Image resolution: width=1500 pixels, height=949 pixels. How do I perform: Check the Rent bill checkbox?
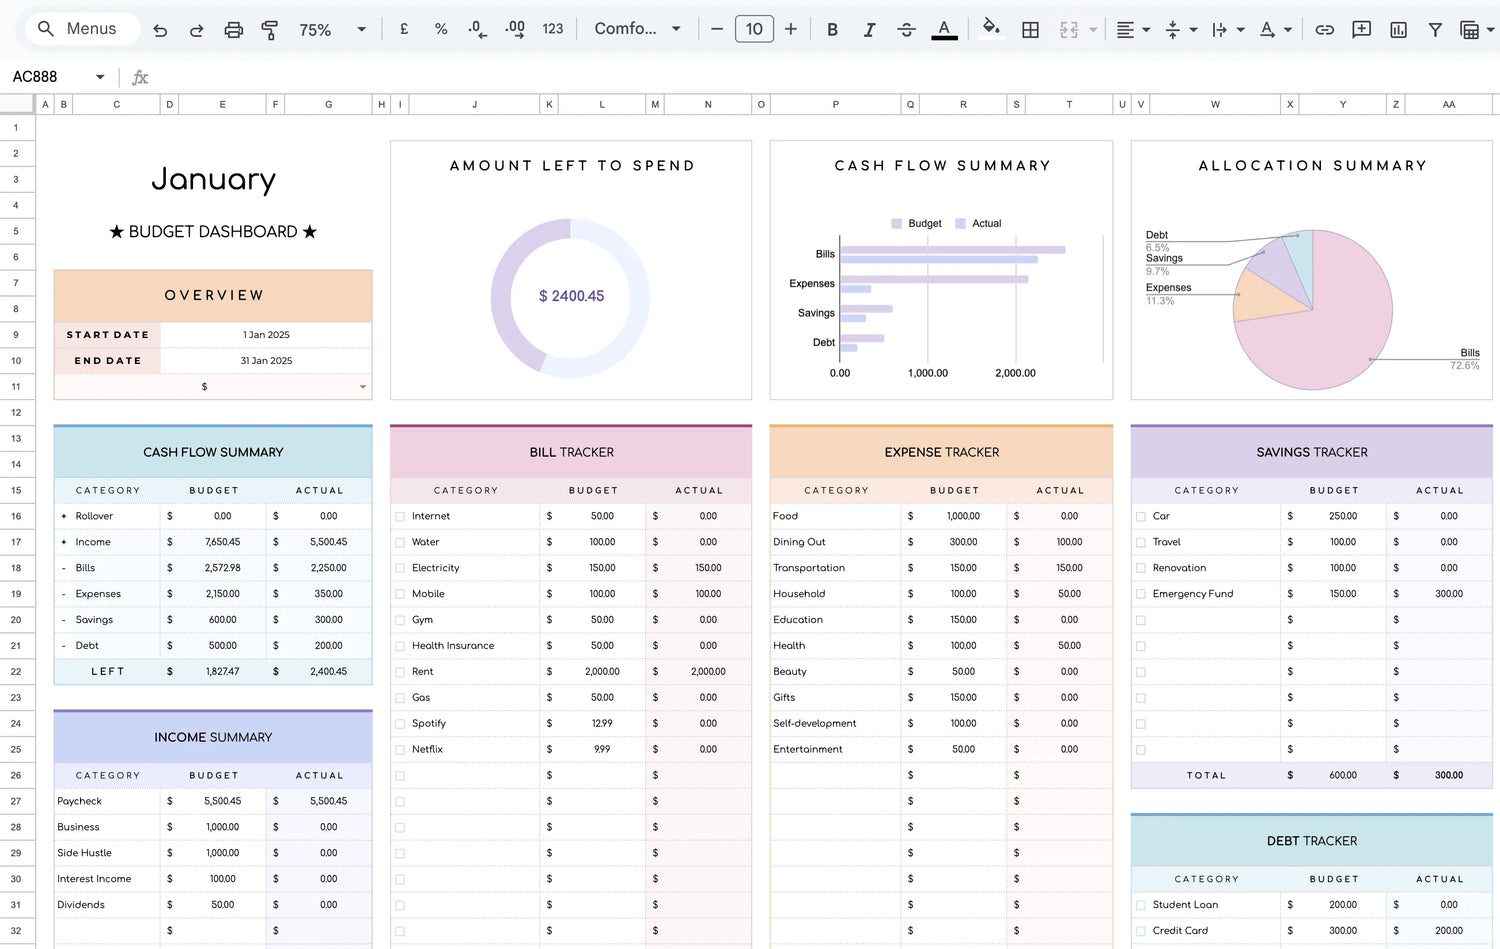tap(400, 672)
